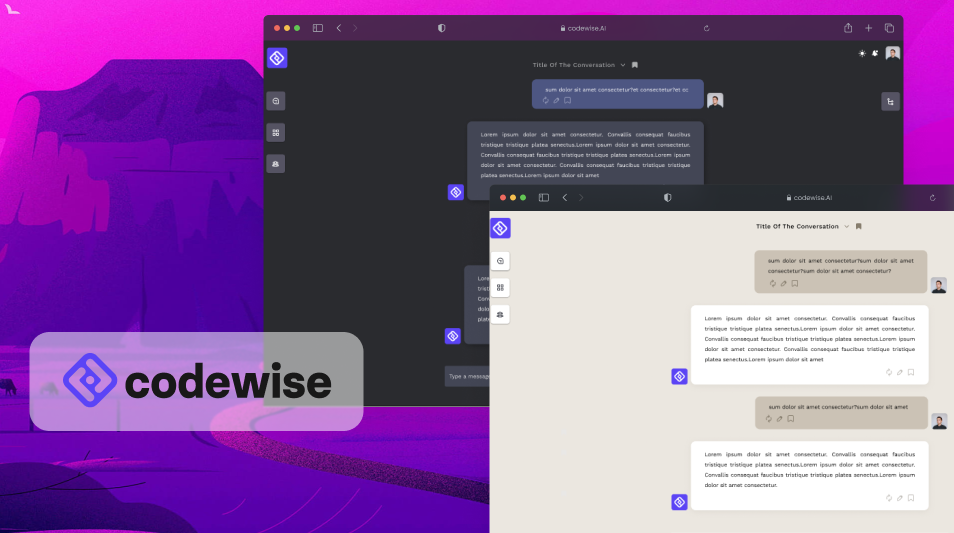Open the chat history icon in dark window sidebar
The height and width of the screenshot is (533, 954).
(276, 101)
